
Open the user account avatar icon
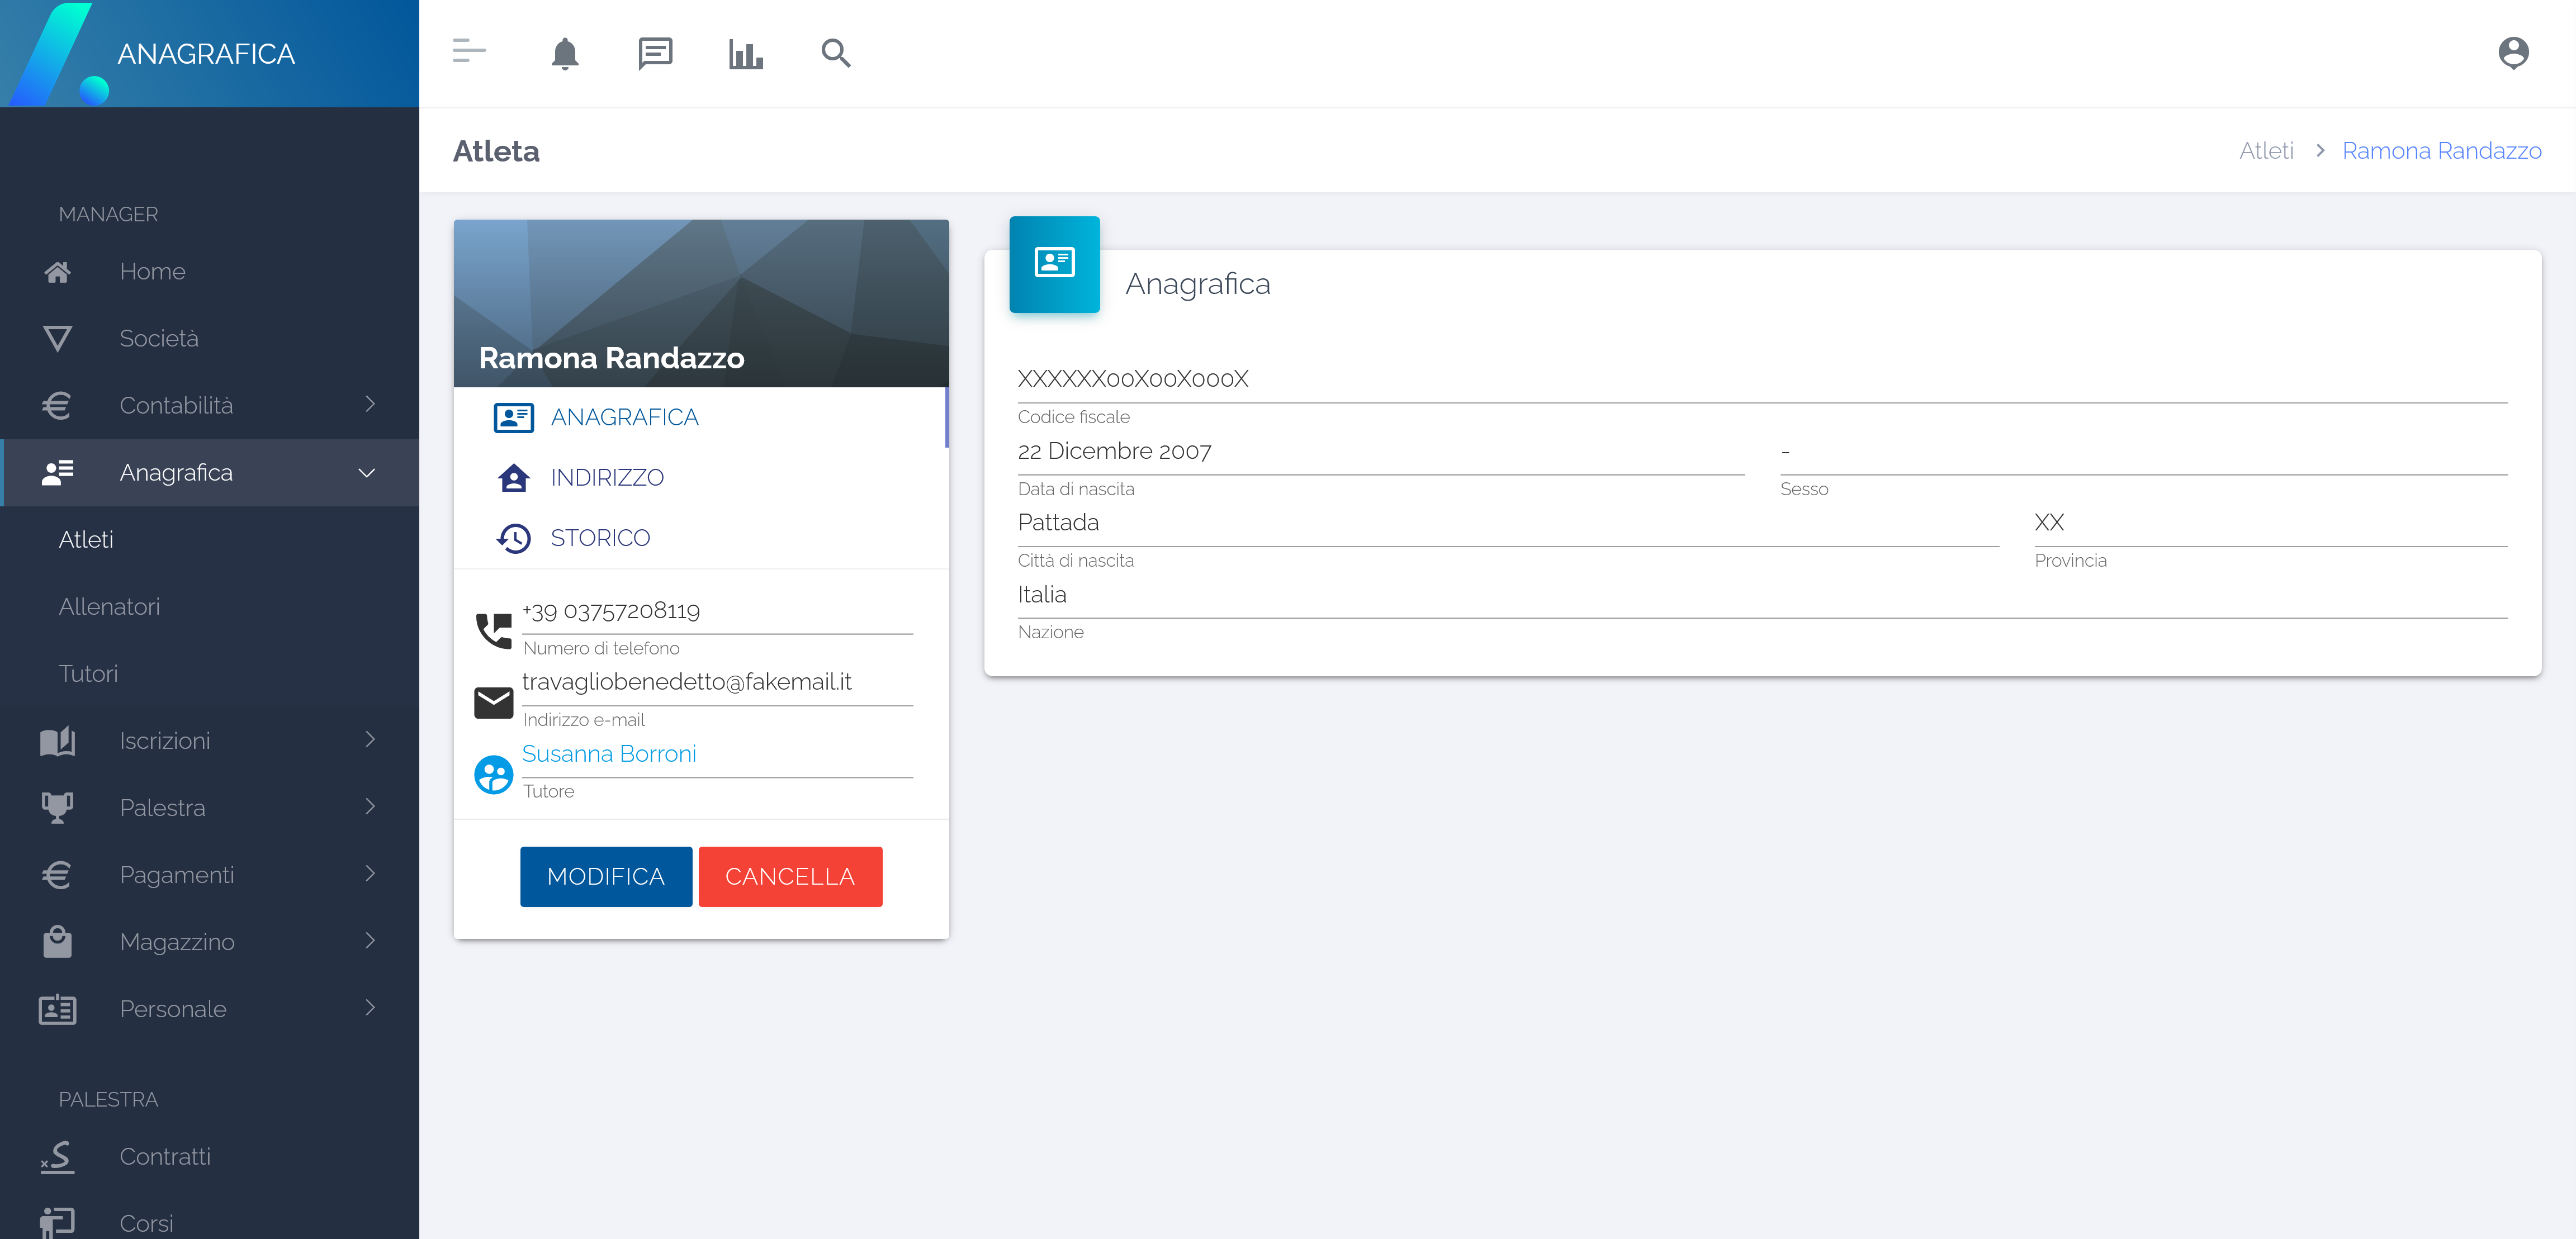(x=2513, y=53)
